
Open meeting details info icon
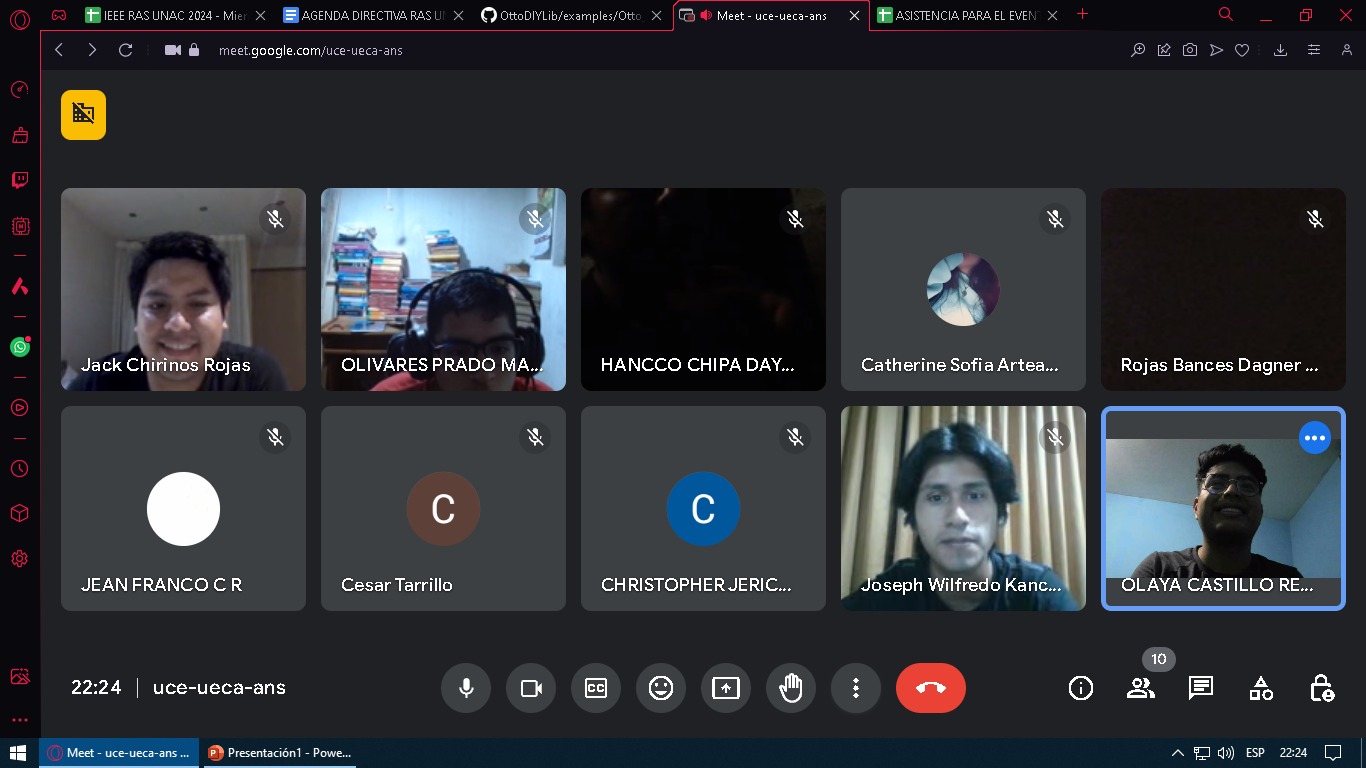pyautogui.click(x=1081, y=688)
